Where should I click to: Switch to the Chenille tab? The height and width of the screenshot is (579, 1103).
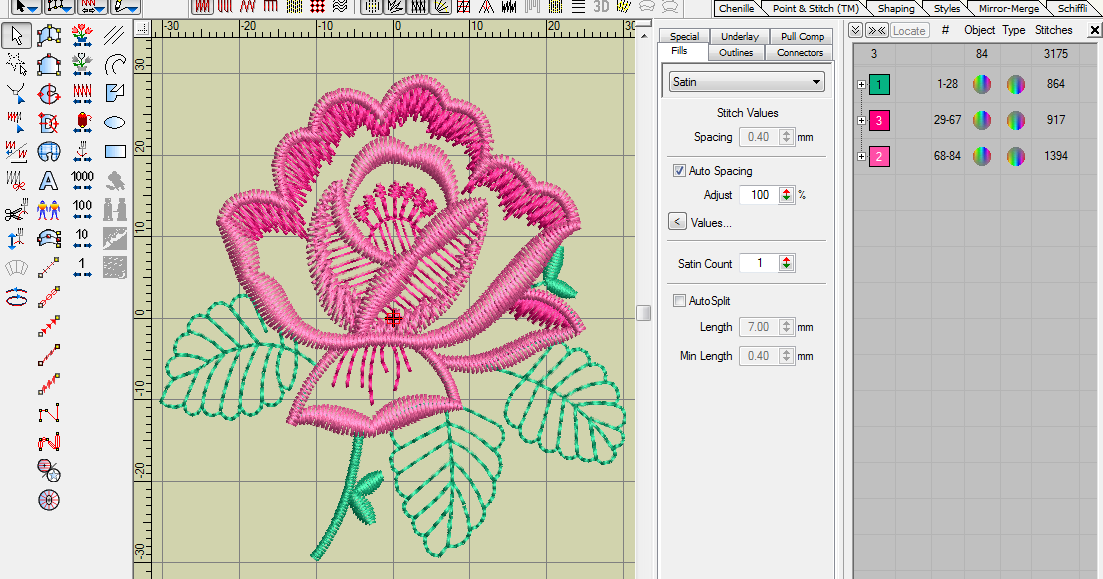tap(737, 8)
